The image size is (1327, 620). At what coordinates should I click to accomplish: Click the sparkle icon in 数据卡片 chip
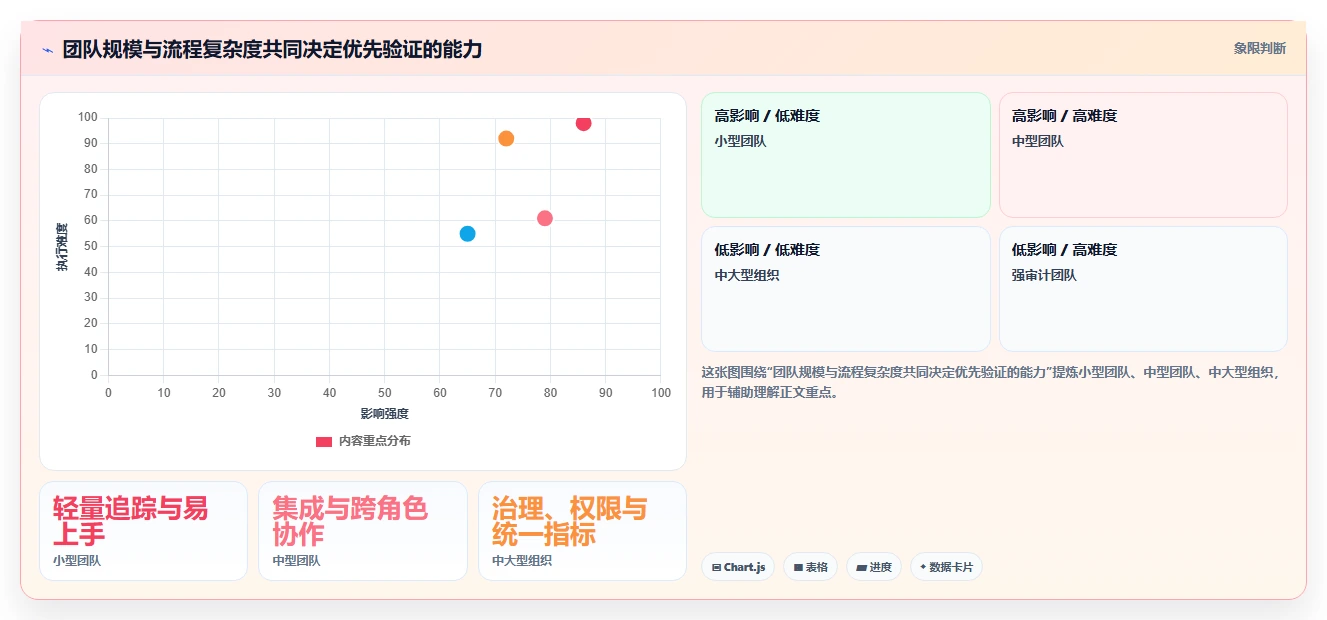pyautogui.click(x=923, y=567)
